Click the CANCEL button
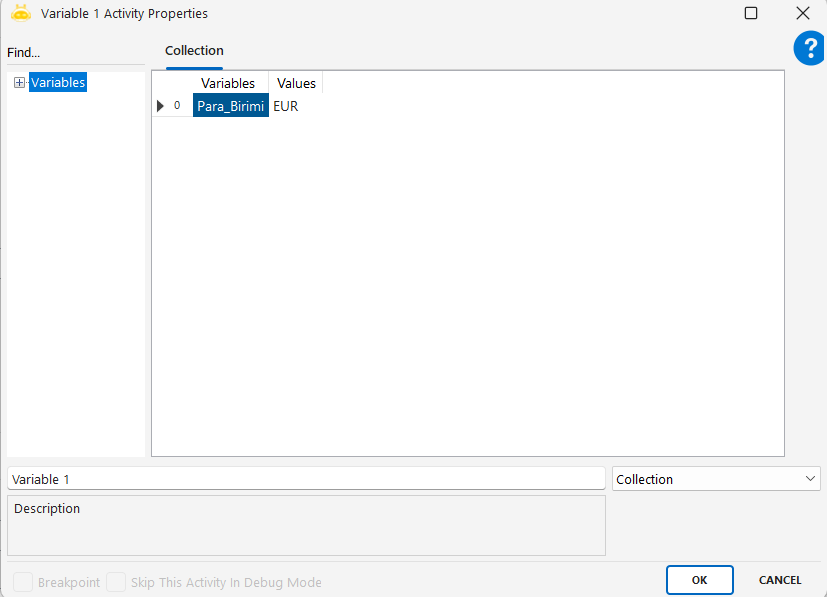 pos(780,580)
